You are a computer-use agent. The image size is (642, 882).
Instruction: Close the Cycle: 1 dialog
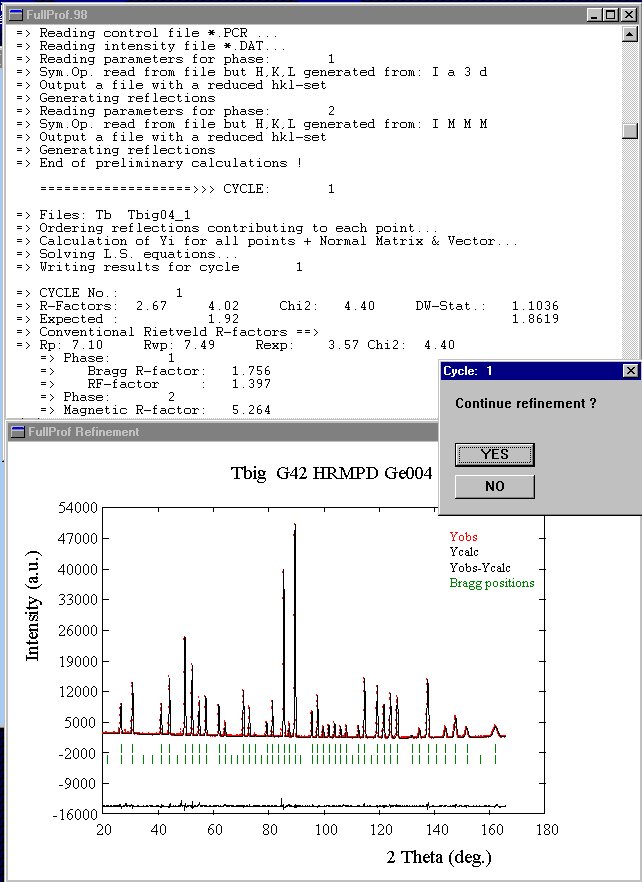629,371
